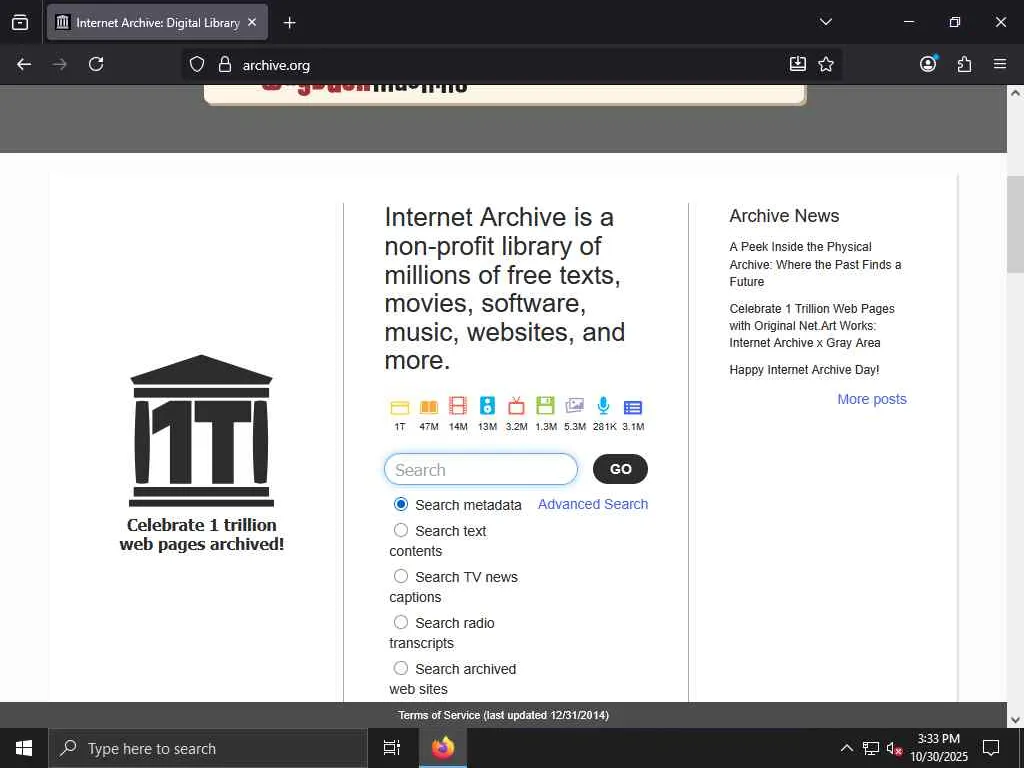Screen dimensions: 1024x768
Task: Open Task View on the taskbar
Action: [x=392, y=748]
